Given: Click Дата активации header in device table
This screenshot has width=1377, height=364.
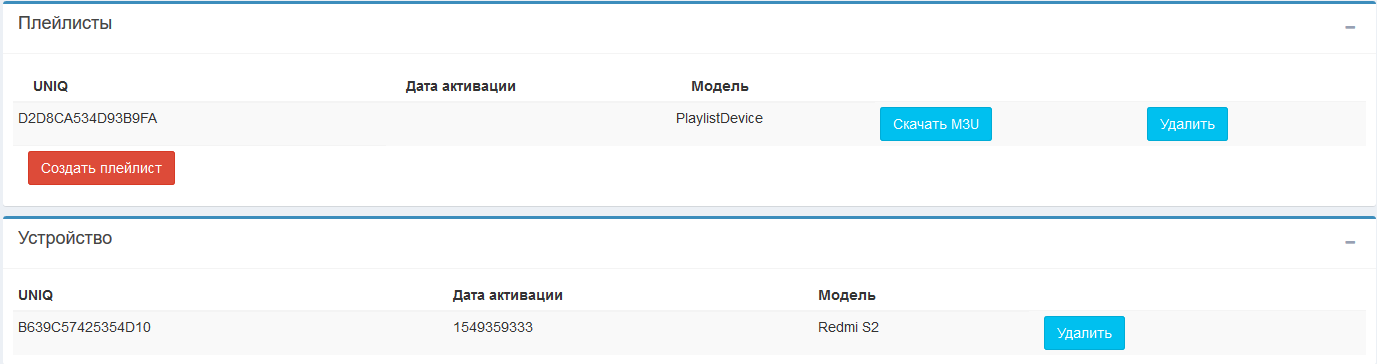Looking at the screenshot, I should pos(508,295).
